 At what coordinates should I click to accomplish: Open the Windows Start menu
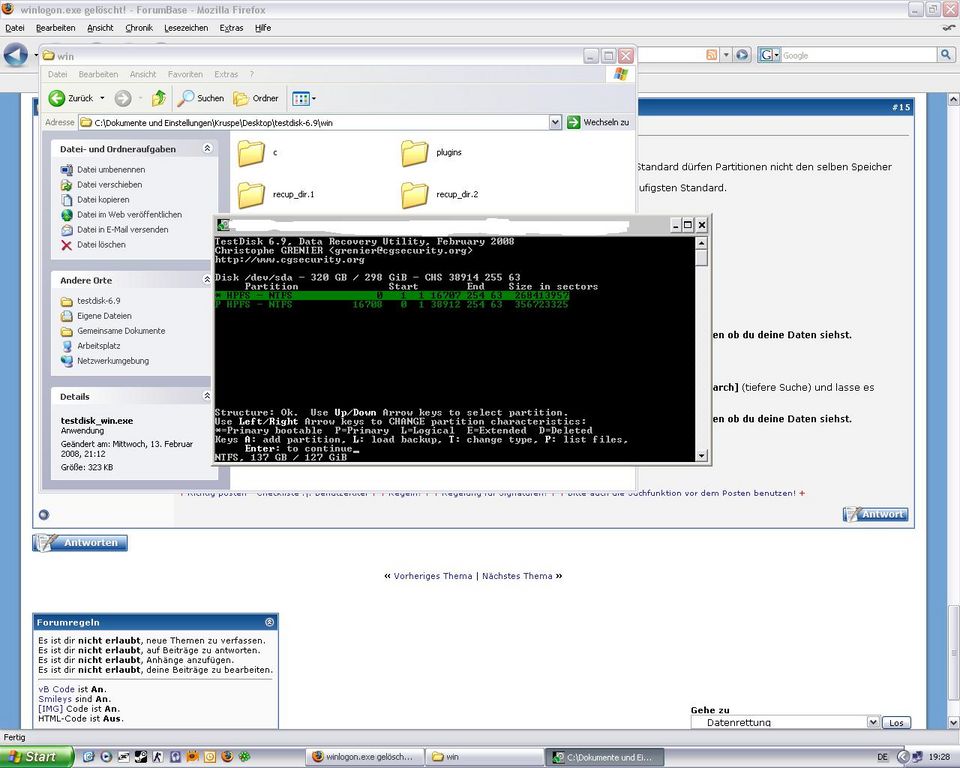click(x=36, y=757)
